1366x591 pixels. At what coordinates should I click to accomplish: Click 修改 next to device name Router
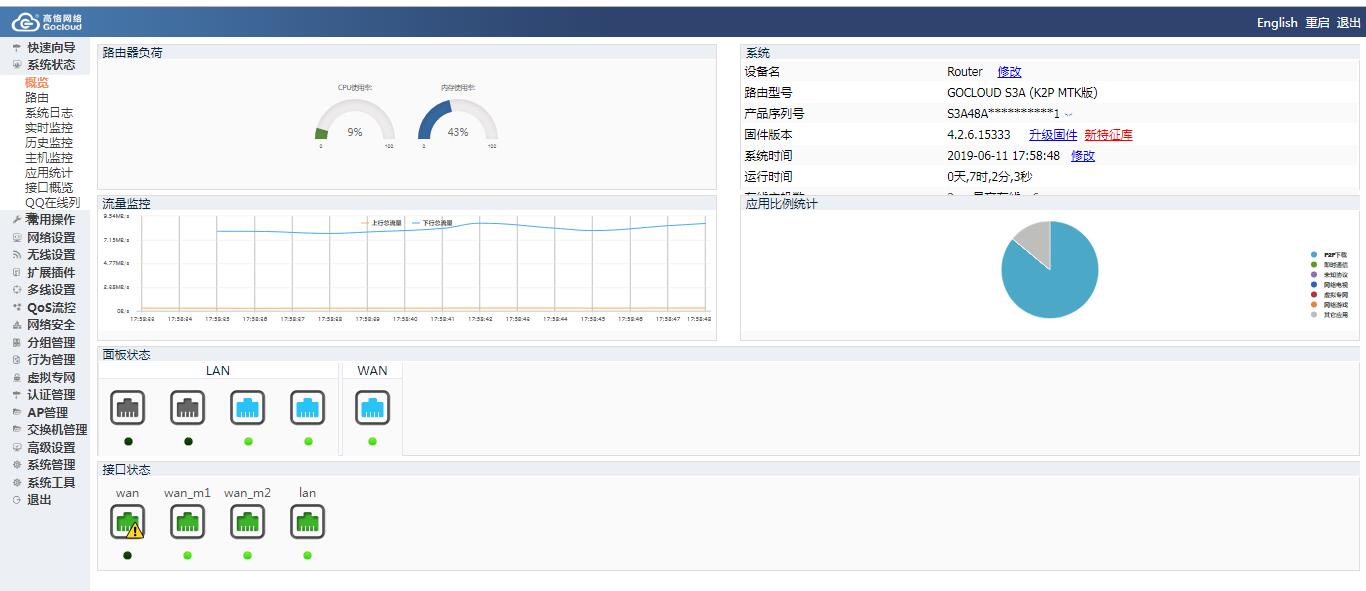pos(1010,71)
